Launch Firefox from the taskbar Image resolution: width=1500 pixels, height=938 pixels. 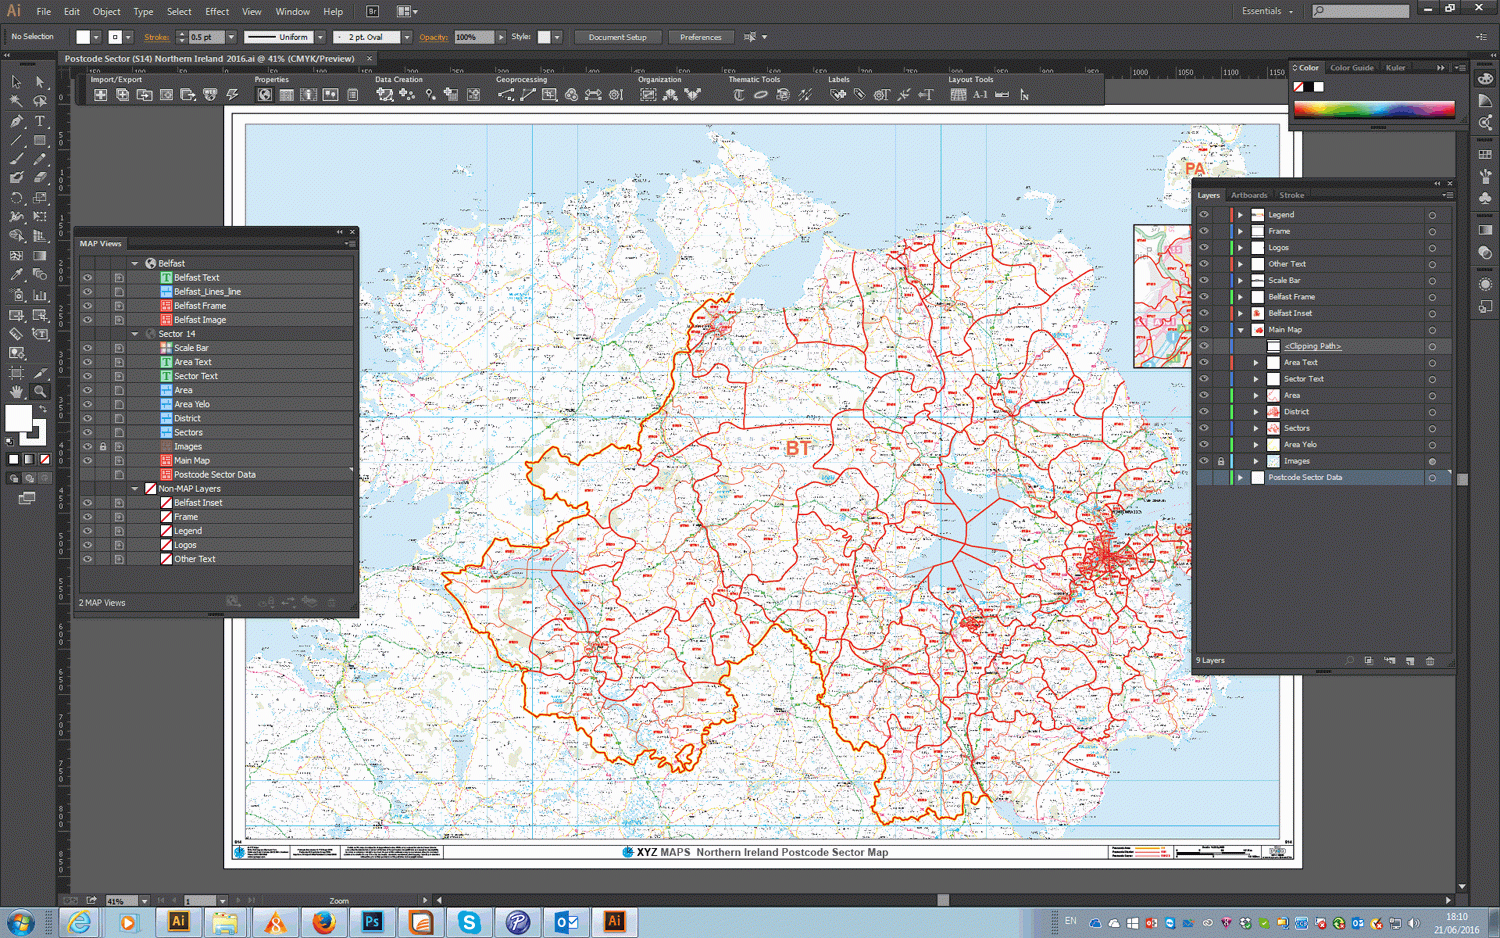(x=323, y=922)
